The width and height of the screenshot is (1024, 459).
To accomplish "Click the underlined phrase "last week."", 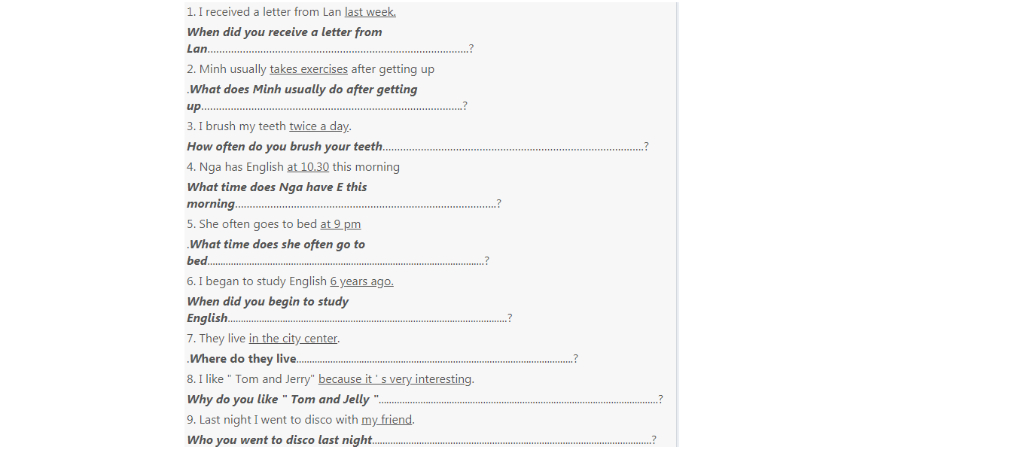I will click(370, 12).
